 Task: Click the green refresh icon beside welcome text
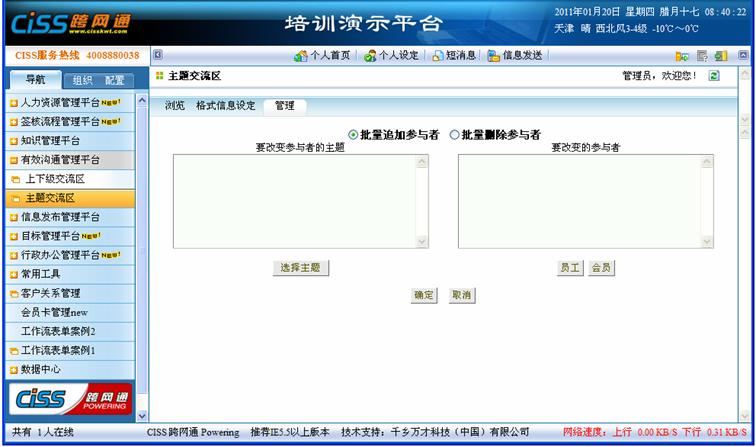pos(714,76)
